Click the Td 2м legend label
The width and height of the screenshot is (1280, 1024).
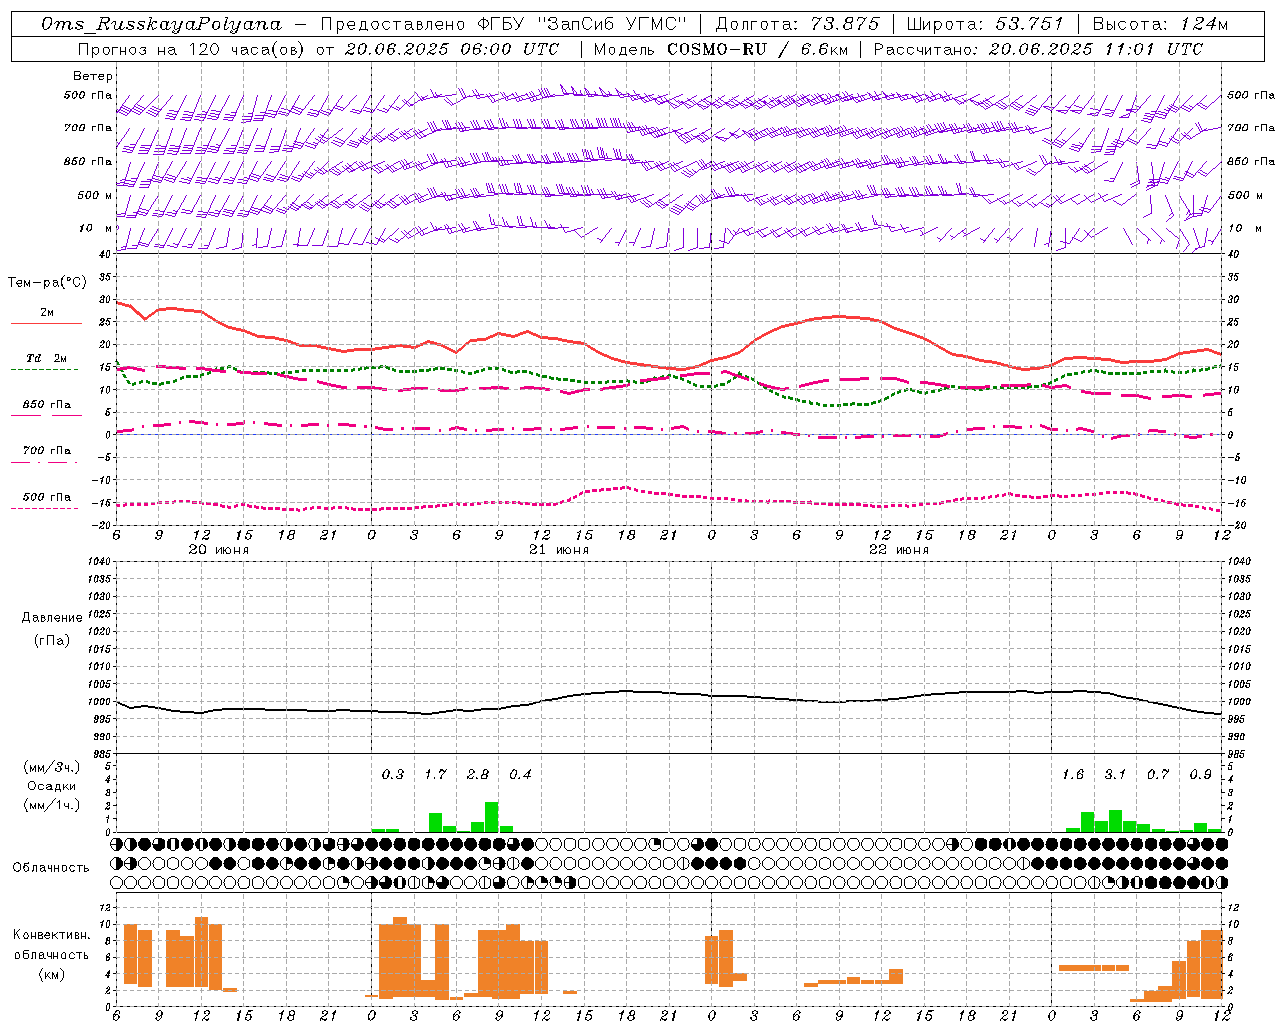[47, 358]
